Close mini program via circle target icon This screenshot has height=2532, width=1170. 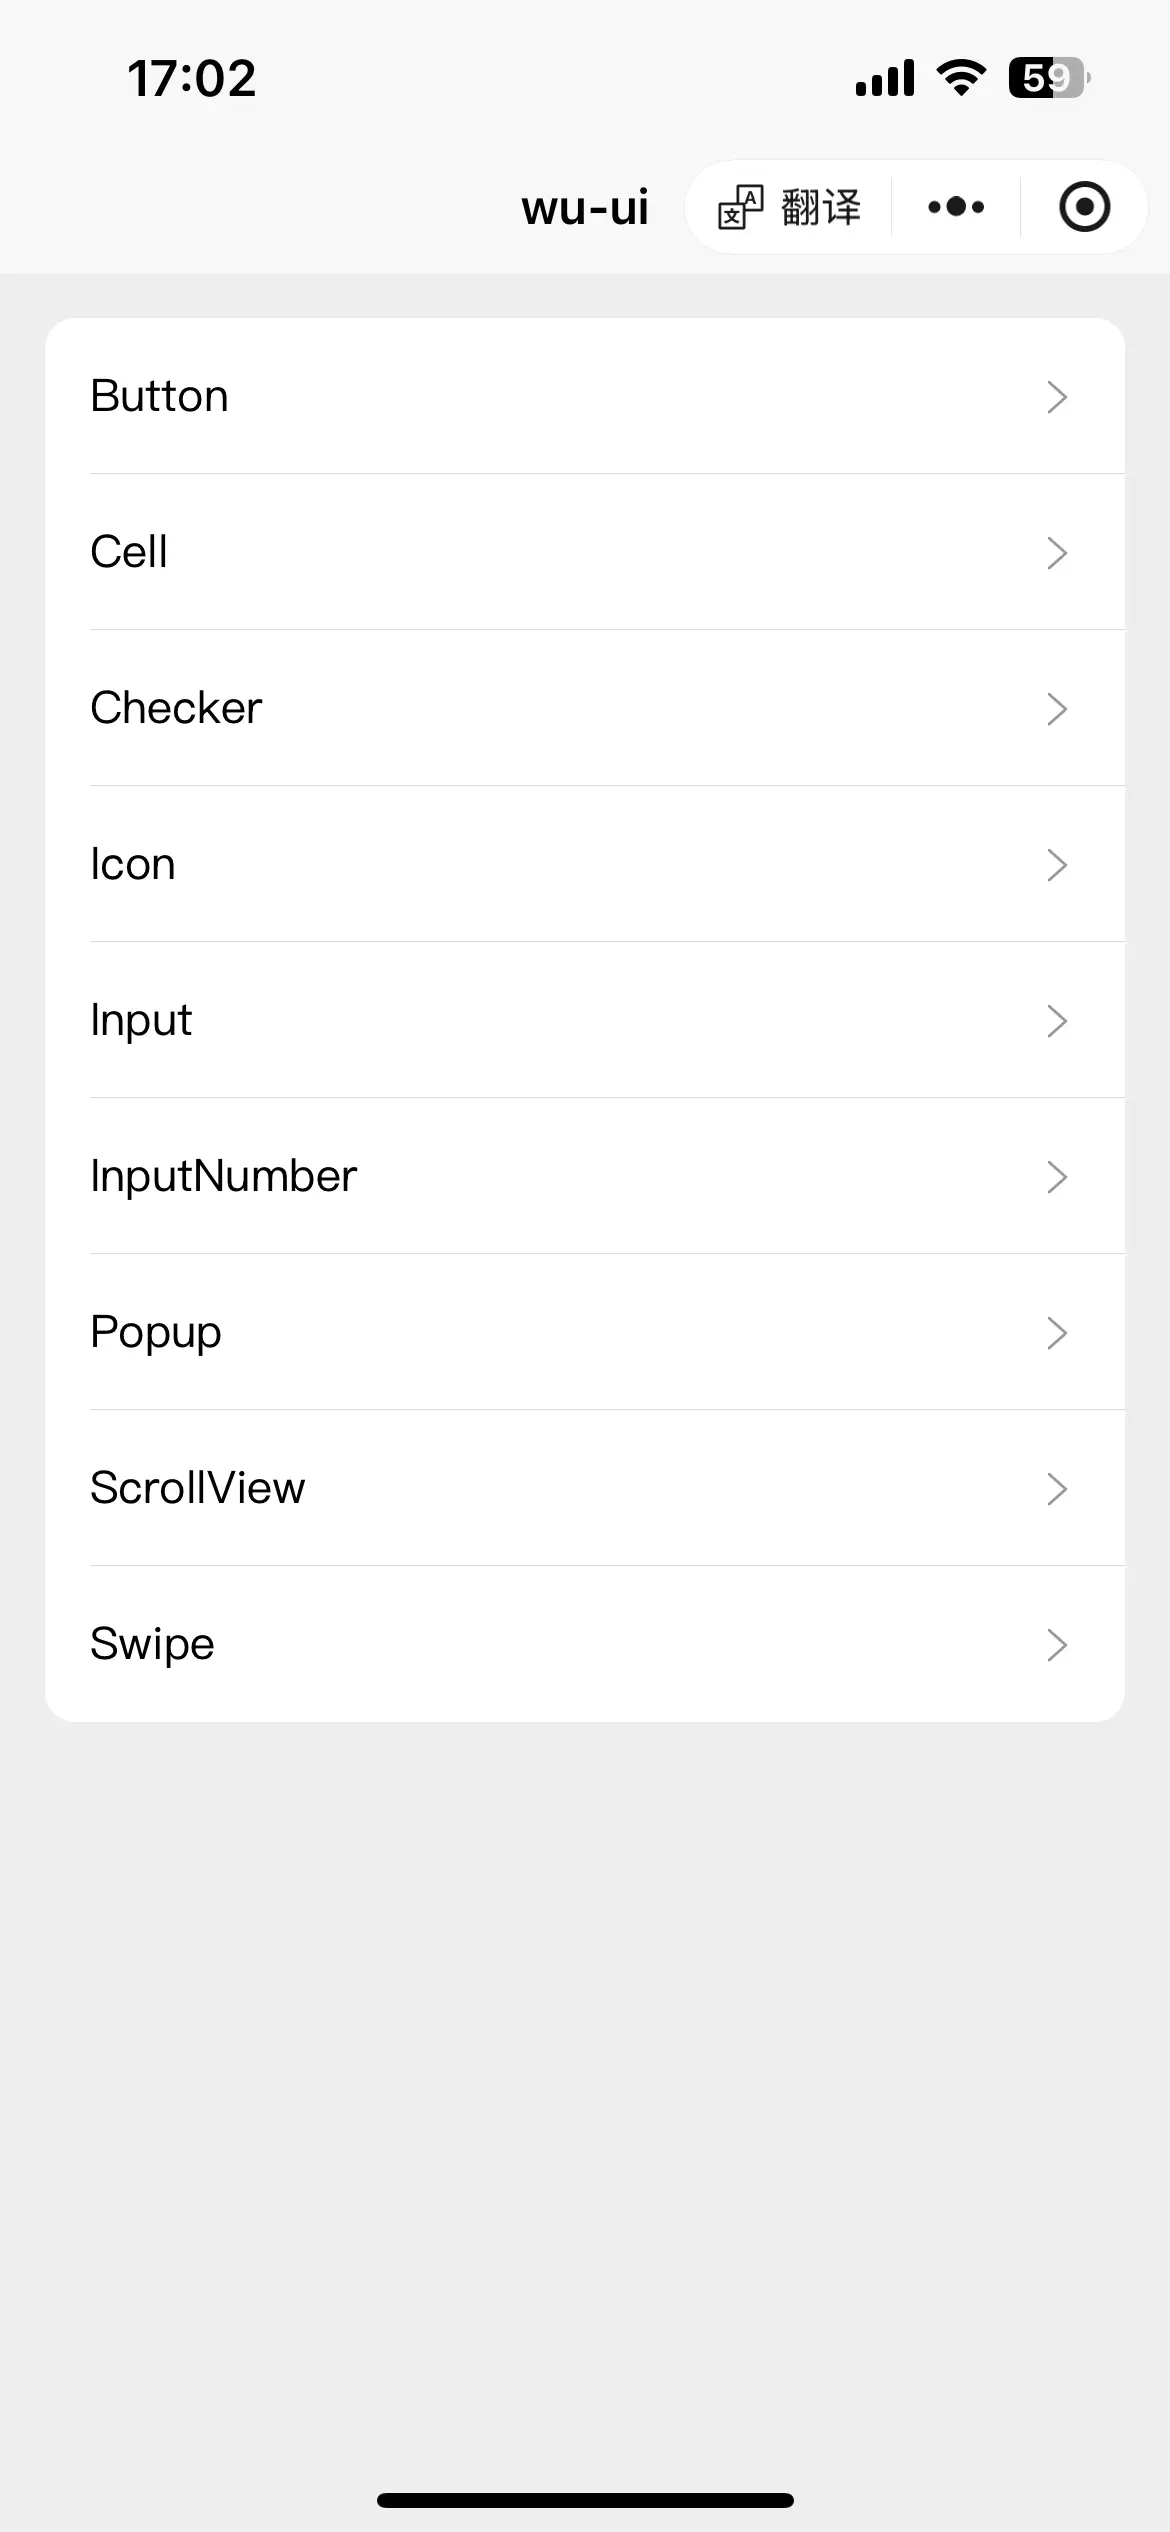pos(1084,207)
